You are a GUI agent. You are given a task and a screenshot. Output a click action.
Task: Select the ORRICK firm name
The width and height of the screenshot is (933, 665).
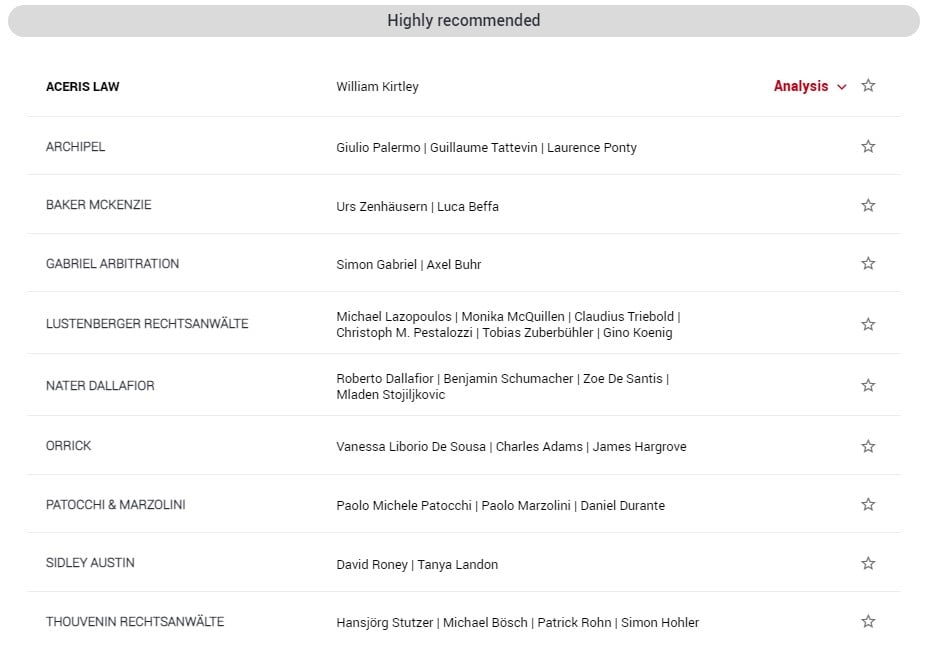[x=68, y=446]
